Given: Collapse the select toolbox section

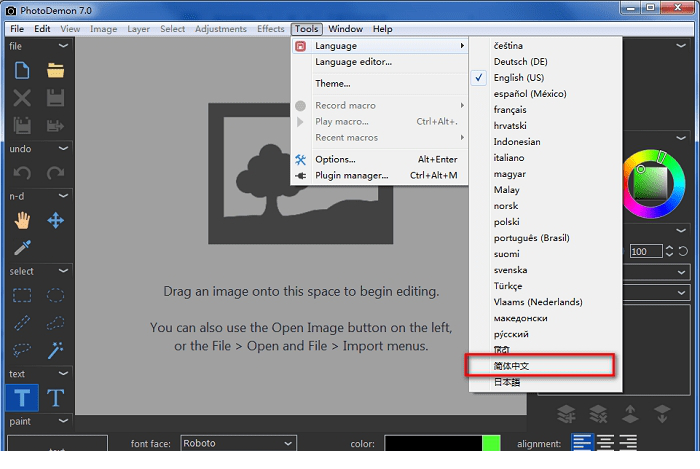Looking at the screenshot, I should click(x=63, y=271).
